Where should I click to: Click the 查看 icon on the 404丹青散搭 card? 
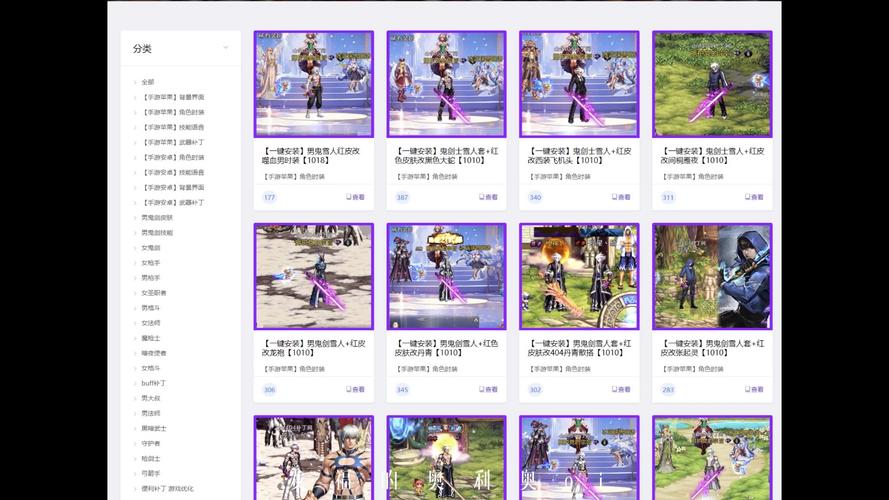click(x=621, y=390)
